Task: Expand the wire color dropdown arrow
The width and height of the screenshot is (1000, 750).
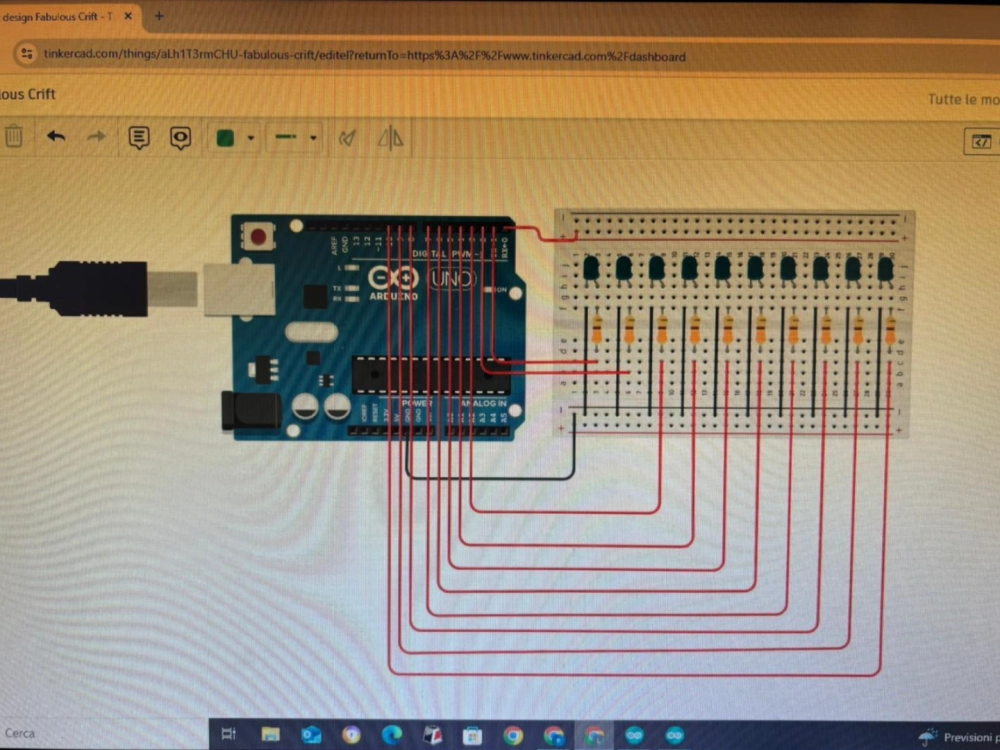Action: coord(250,138)
